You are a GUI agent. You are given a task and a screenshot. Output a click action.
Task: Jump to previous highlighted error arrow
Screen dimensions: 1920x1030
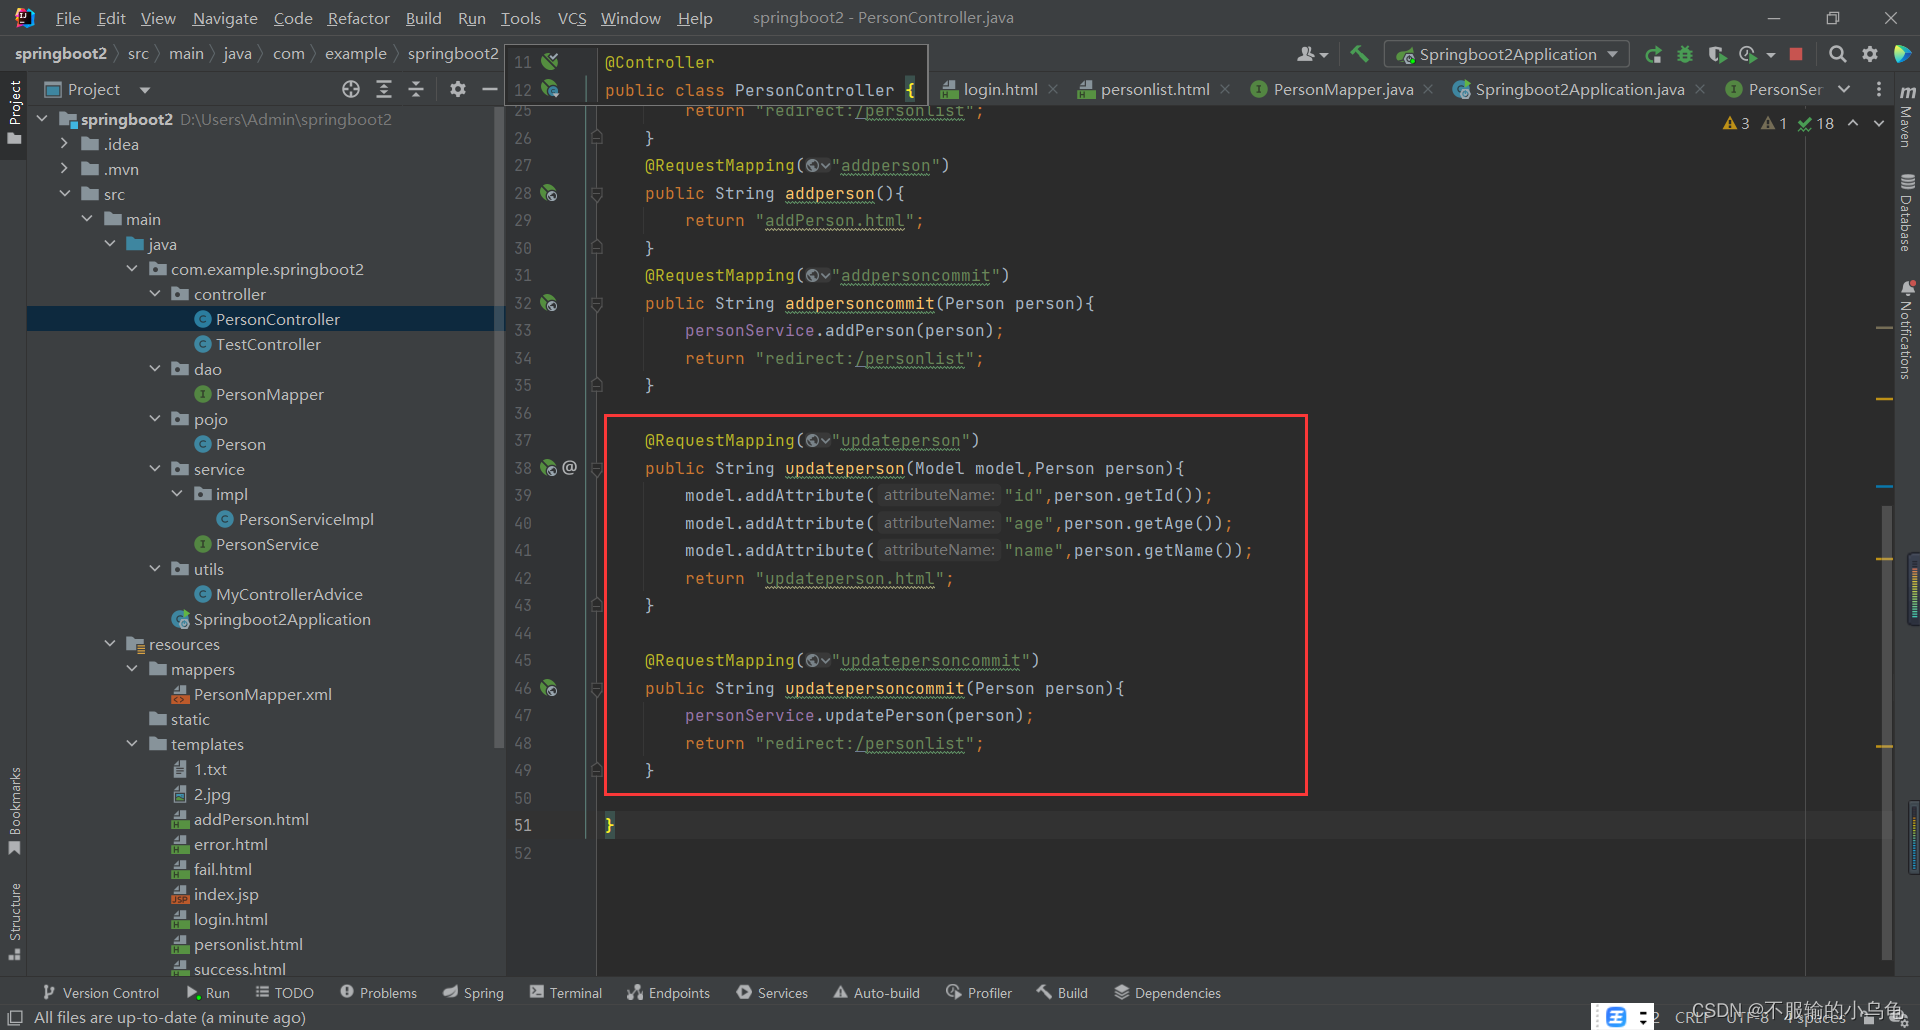click(1853, 123)
